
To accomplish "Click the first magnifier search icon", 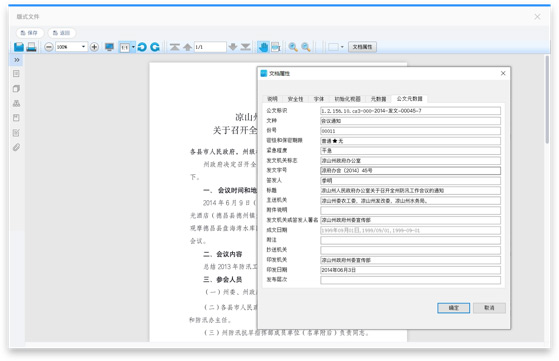I will tap(293, 47).
